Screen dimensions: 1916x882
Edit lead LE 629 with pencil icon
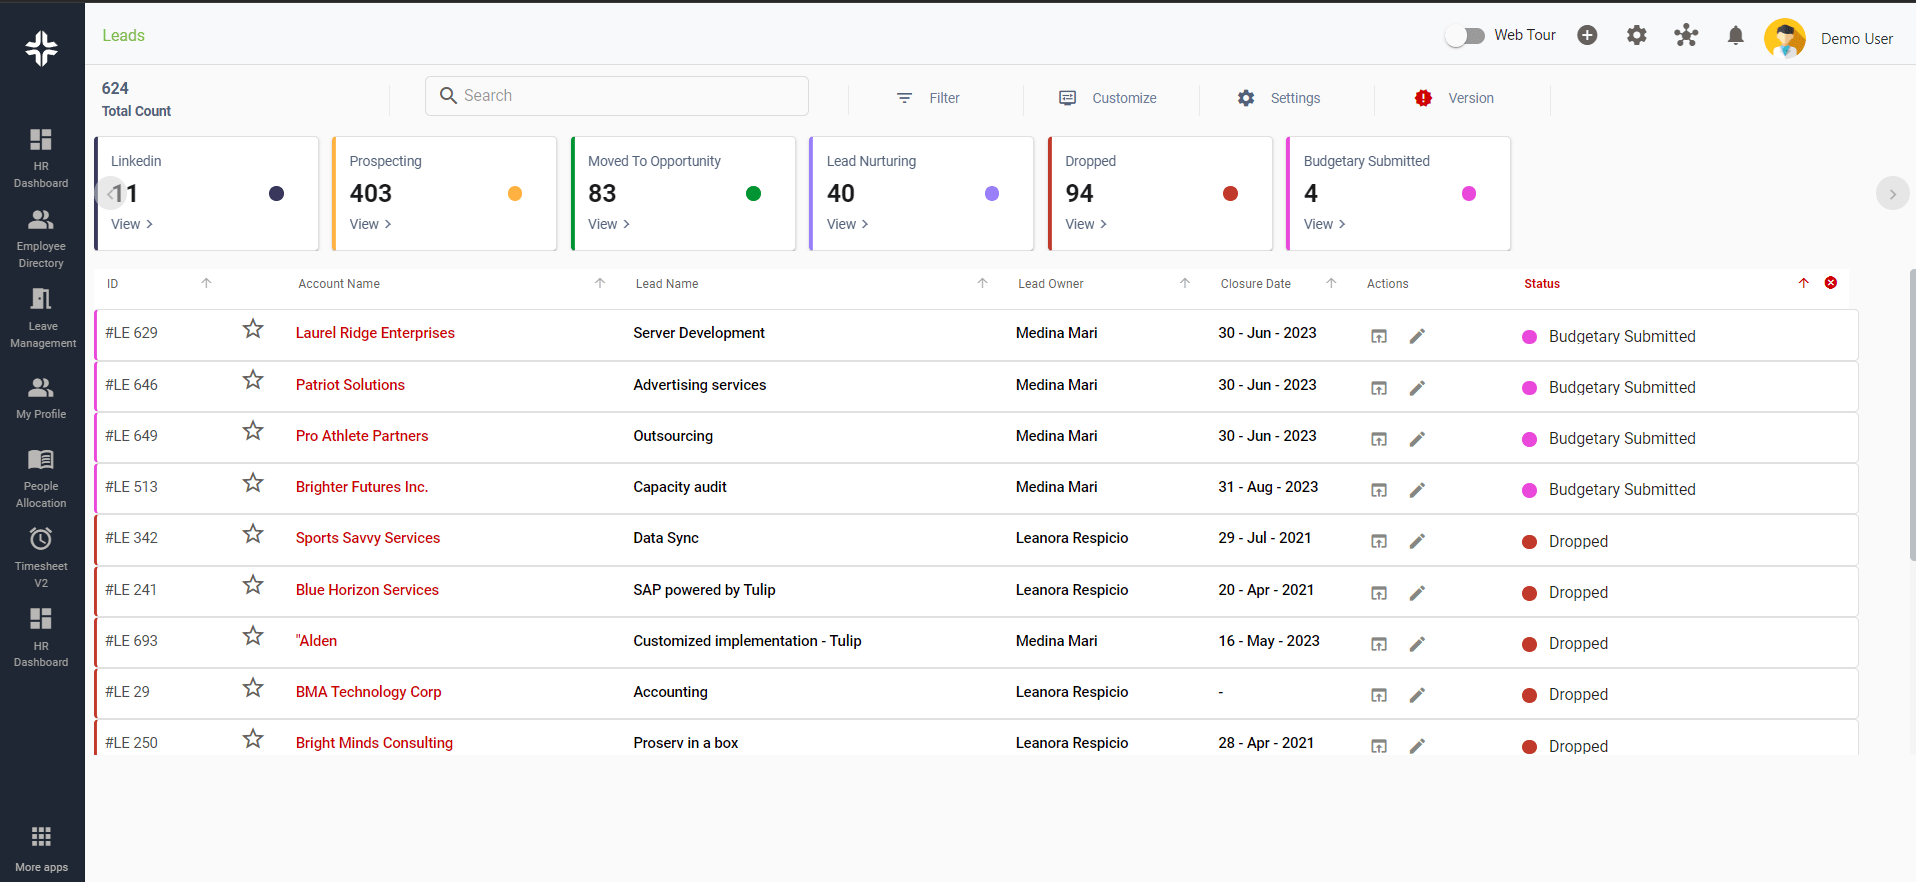[1417, 337]
